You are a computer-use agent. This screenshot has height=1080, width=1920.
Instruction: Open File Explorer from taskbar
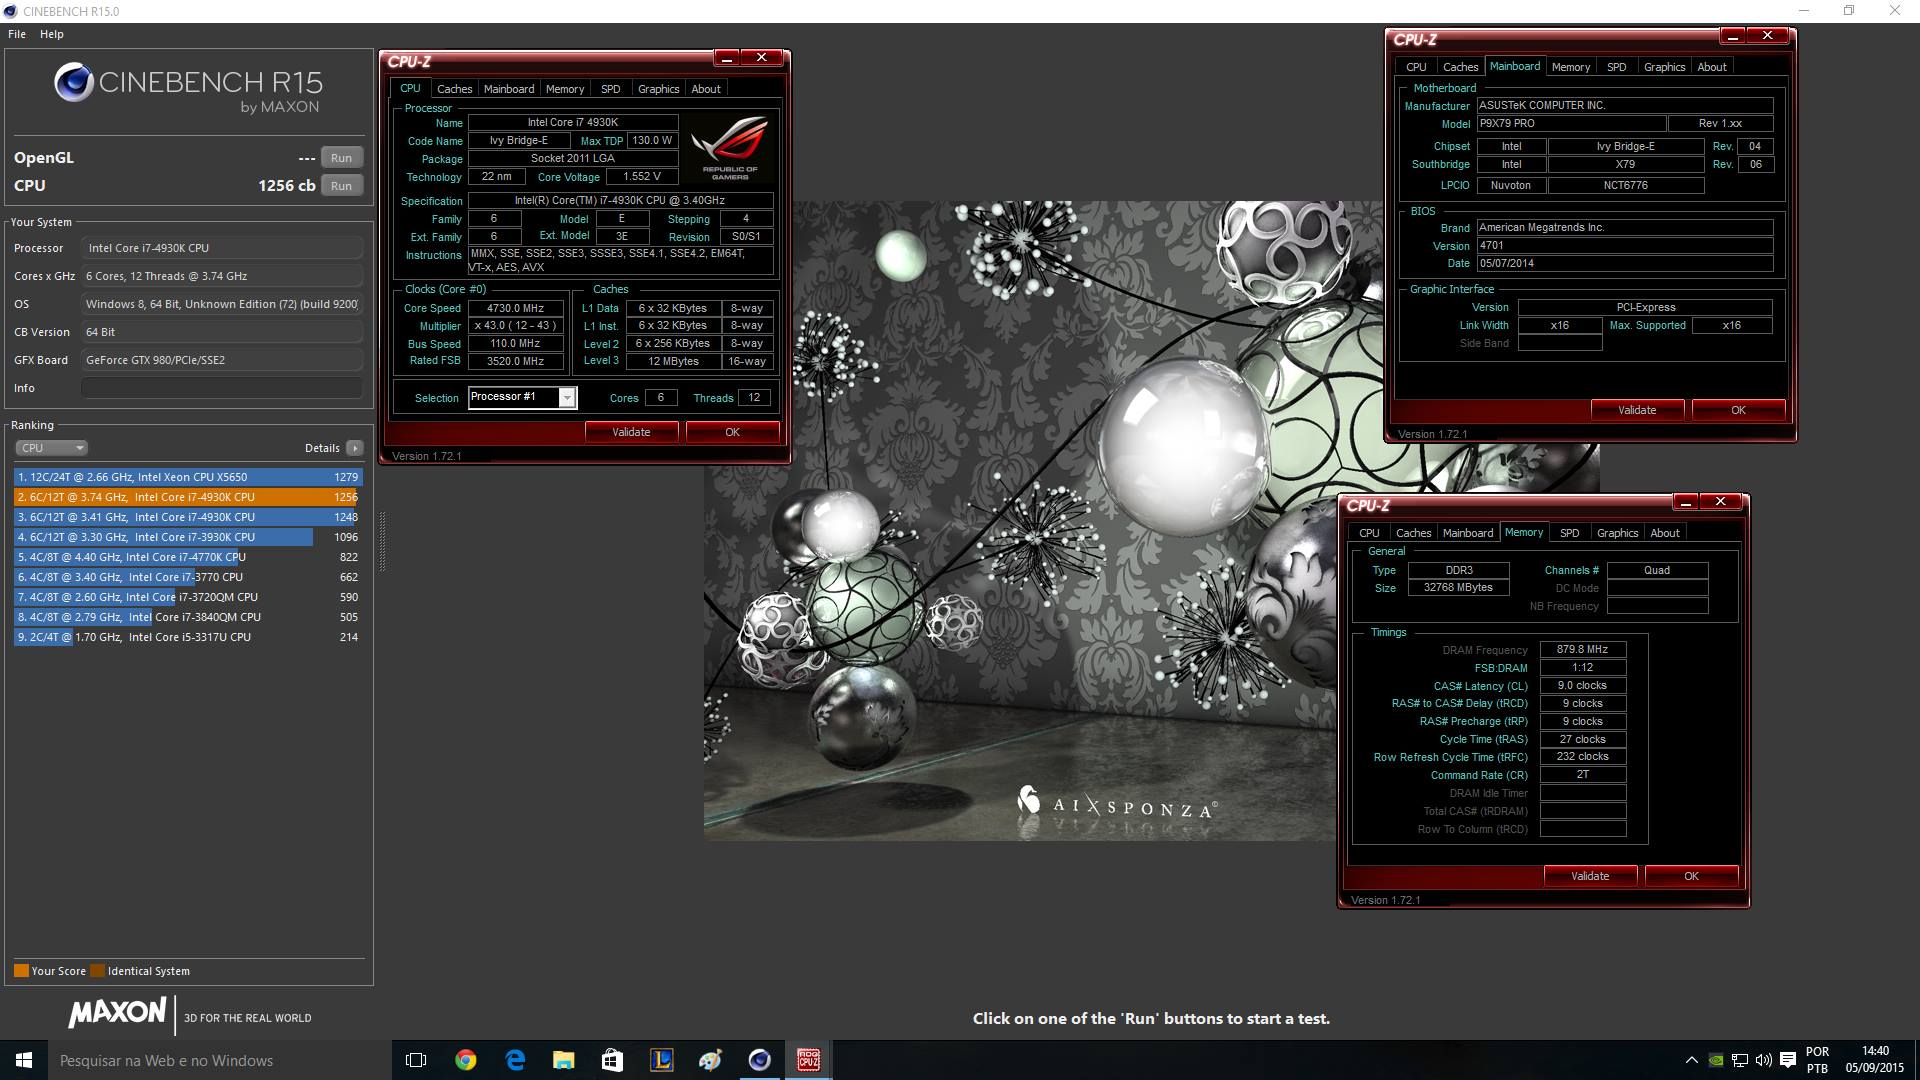tap(564, 1060)
